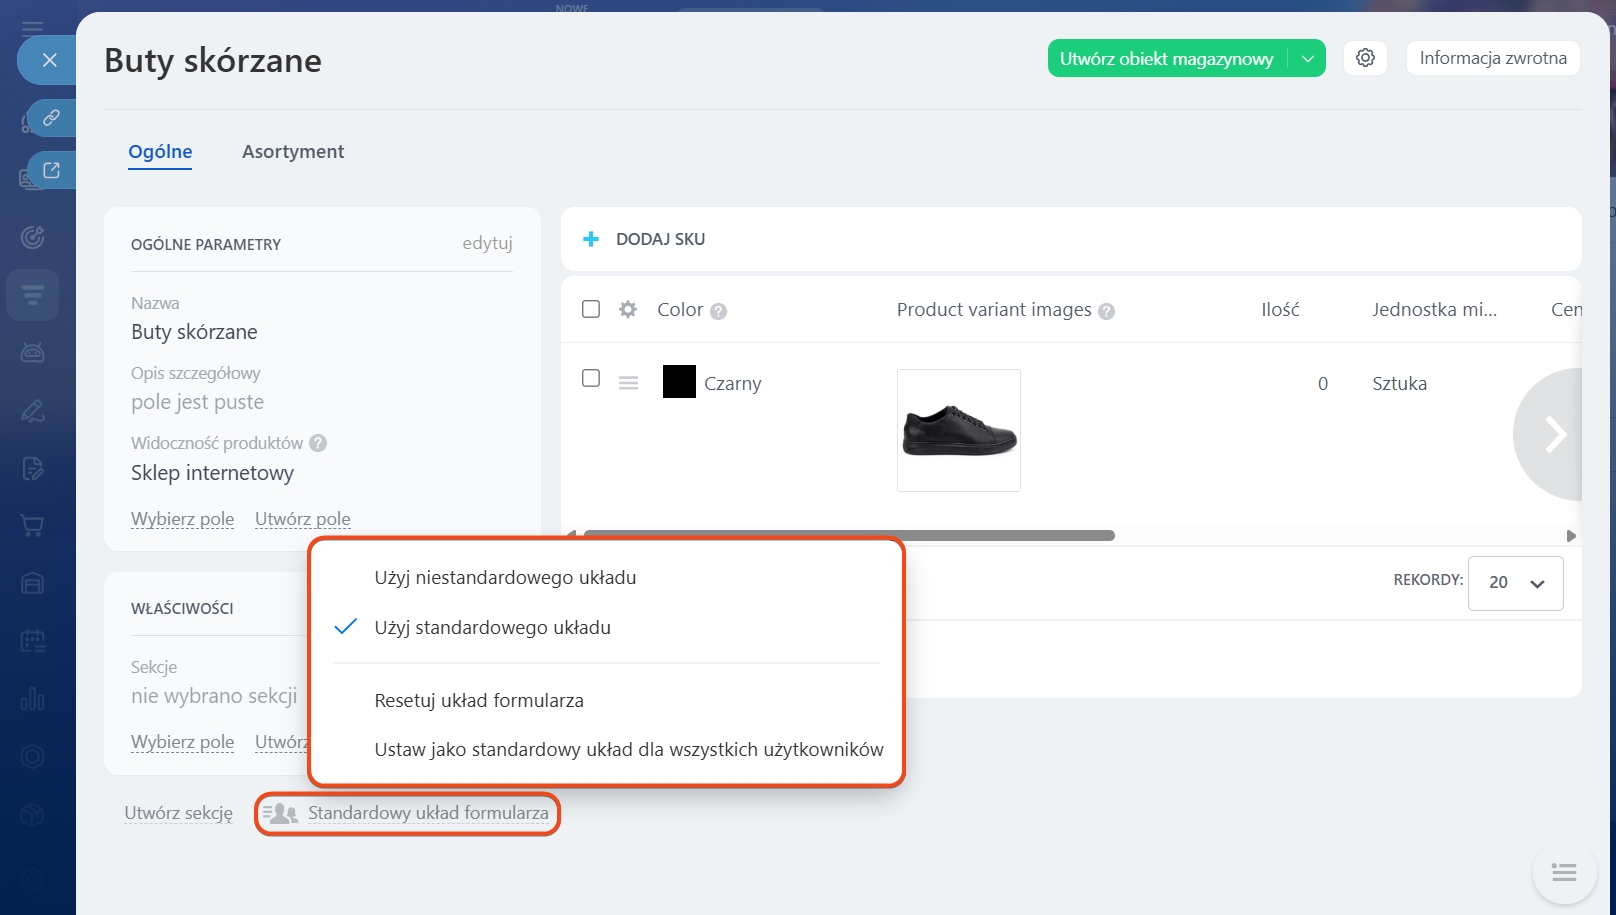Click the Informacja zwrotna button
This screenshot has width=1616, height=915.
coord(1492,58)
